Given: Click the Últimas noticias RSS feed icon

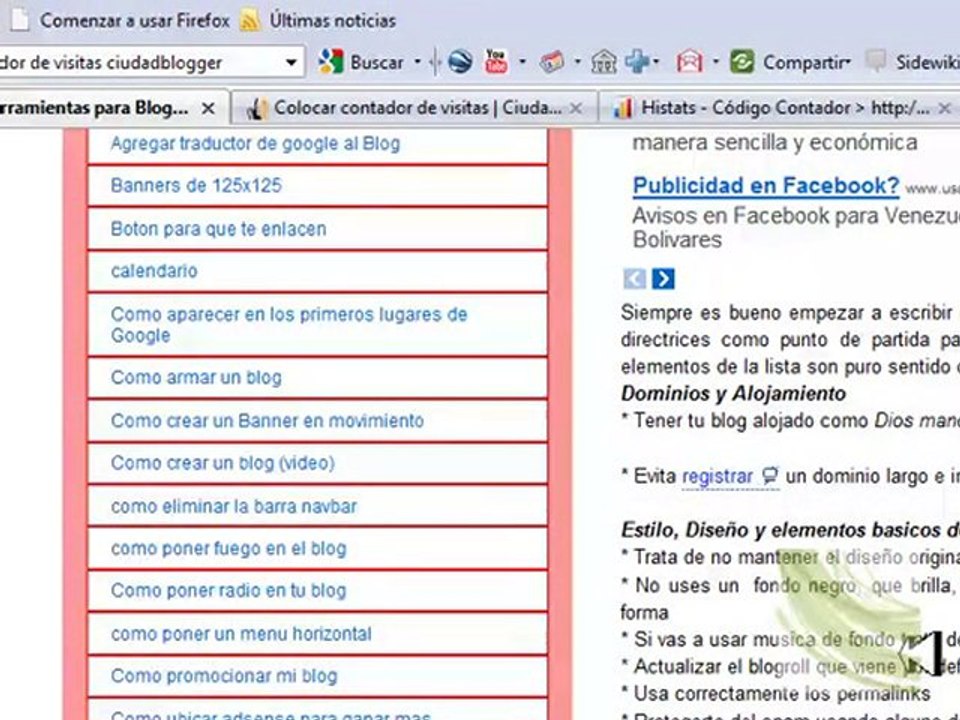Looking at the screenshot, I should 249,21.
